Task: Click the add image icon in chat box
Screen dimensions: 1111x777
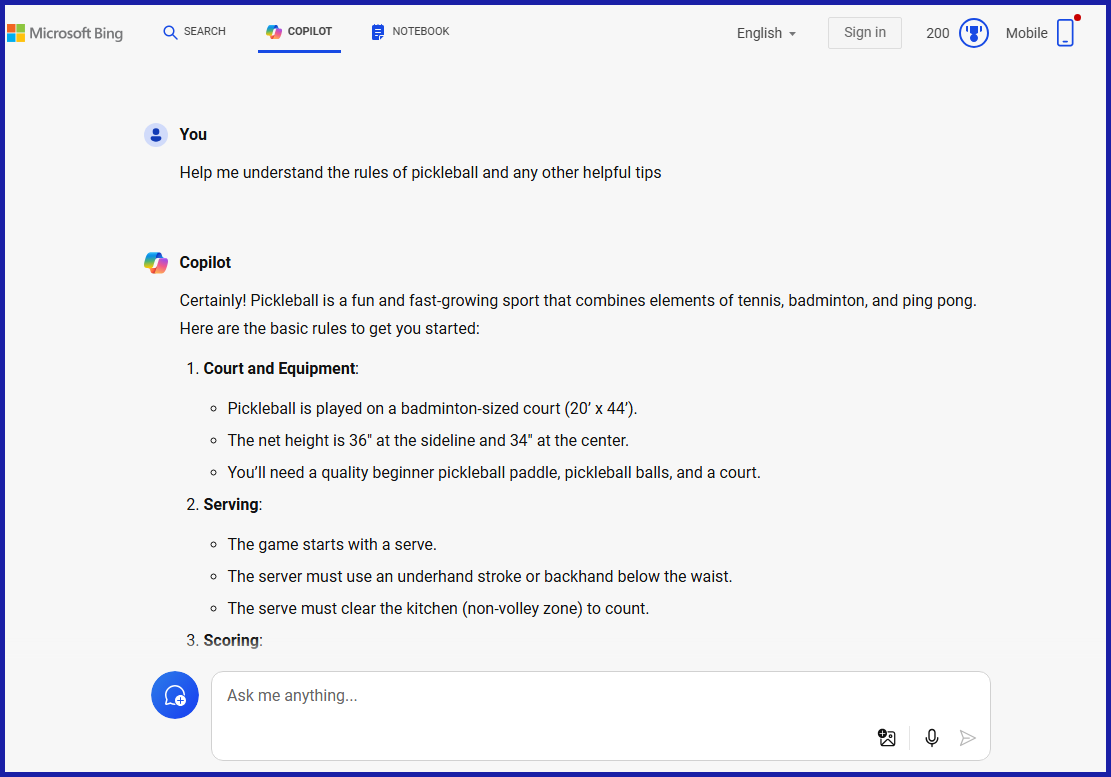Action: point(886,738)
